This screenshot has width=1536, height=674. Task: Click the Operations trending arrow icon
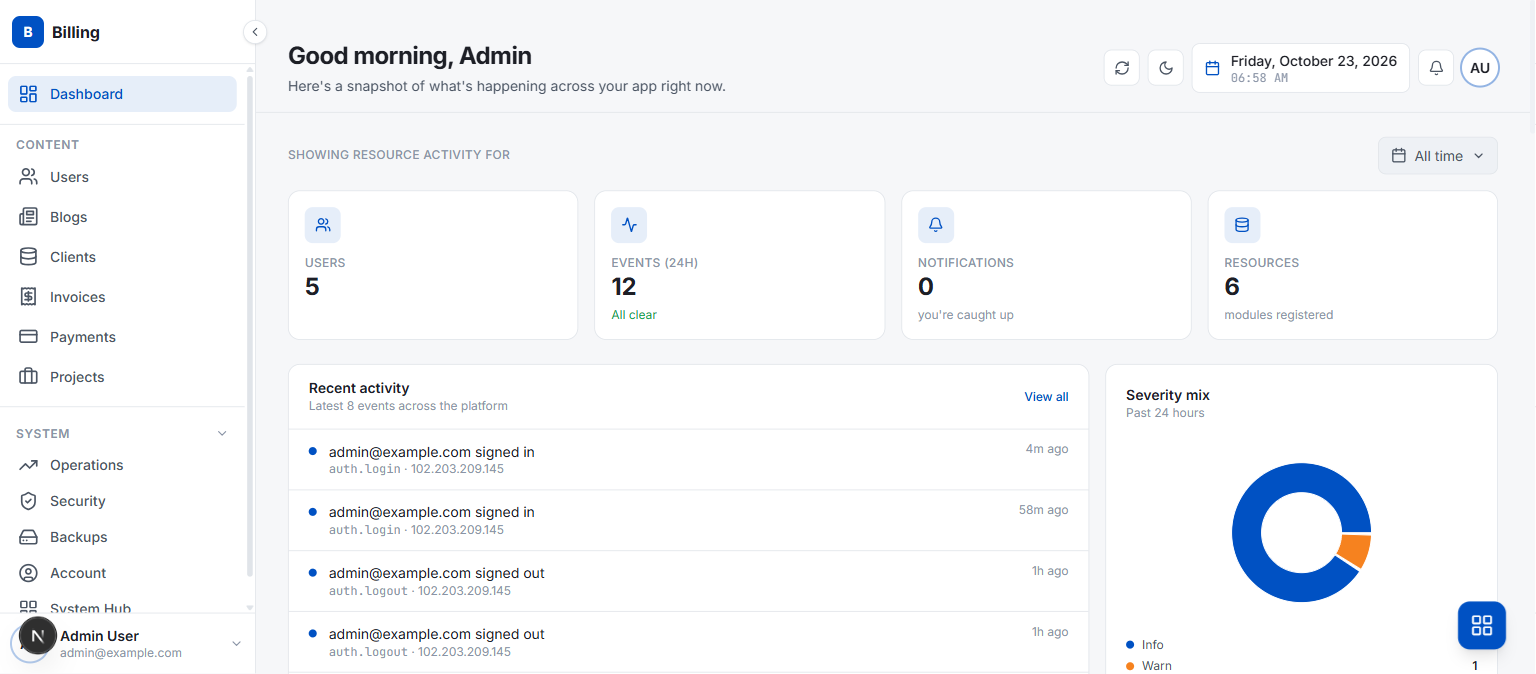click(x=29, y=465)
